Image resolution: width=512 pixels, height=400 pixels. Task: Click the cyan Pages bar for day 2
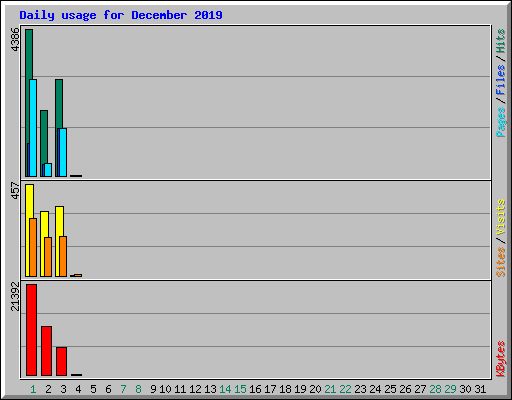click(48, 170)
